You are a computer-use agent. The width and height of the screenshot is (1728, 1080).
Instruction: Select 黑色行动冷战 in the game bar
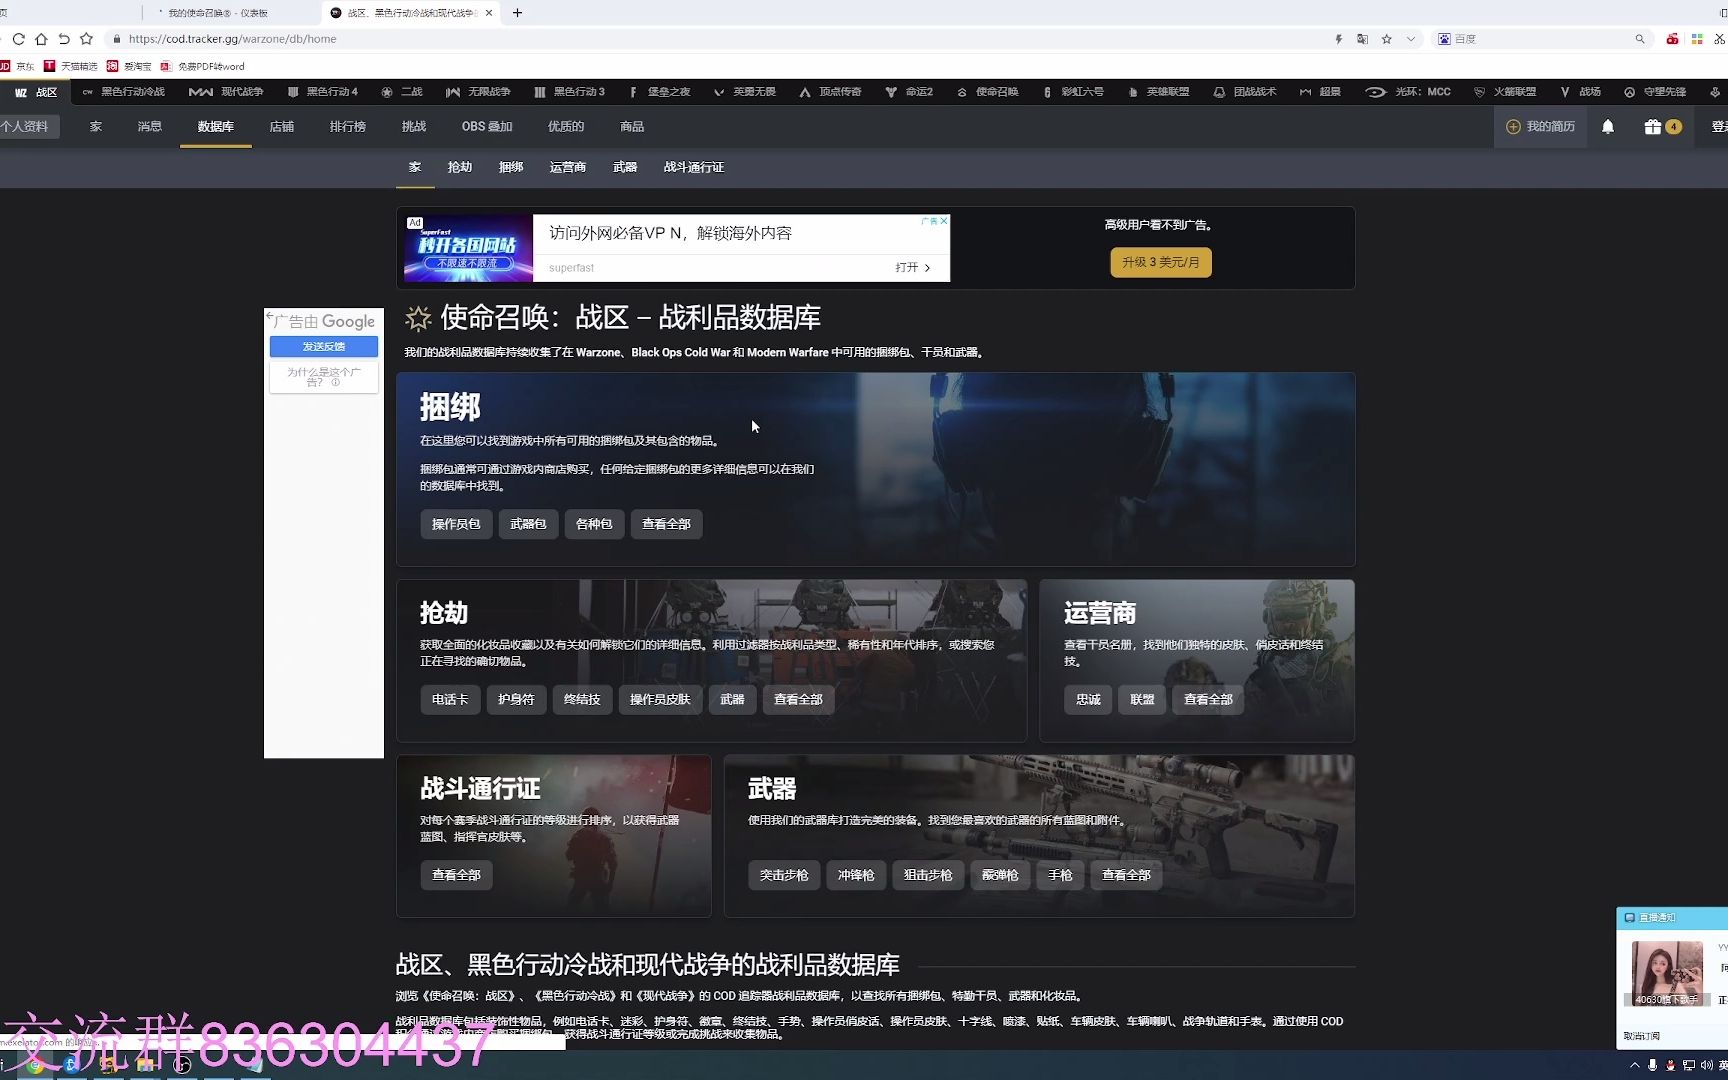pos(124,92)
